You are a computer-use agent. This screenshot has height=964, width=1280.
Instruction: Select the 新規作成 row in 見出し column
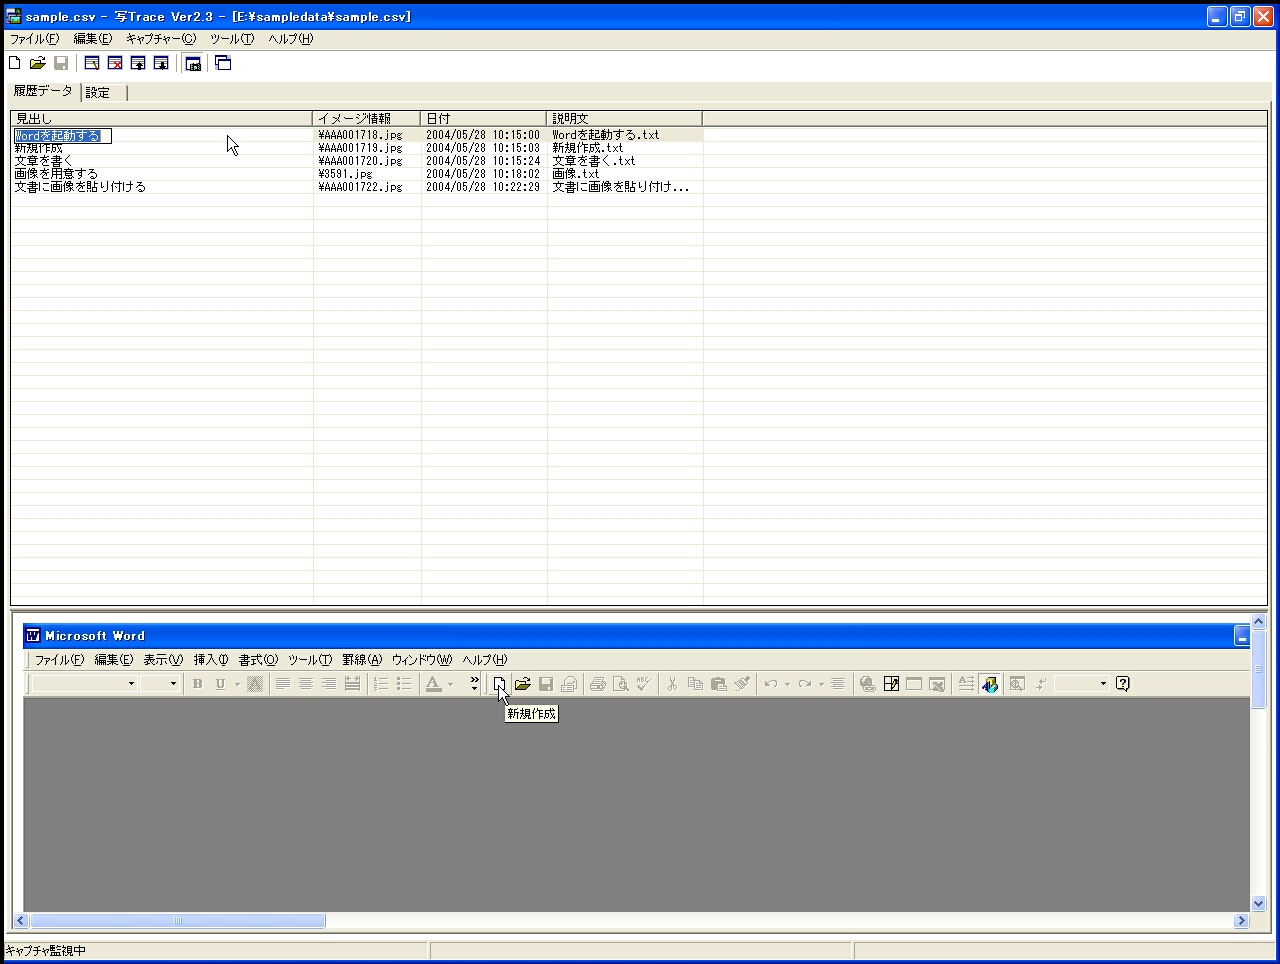(x=38, y=148)
